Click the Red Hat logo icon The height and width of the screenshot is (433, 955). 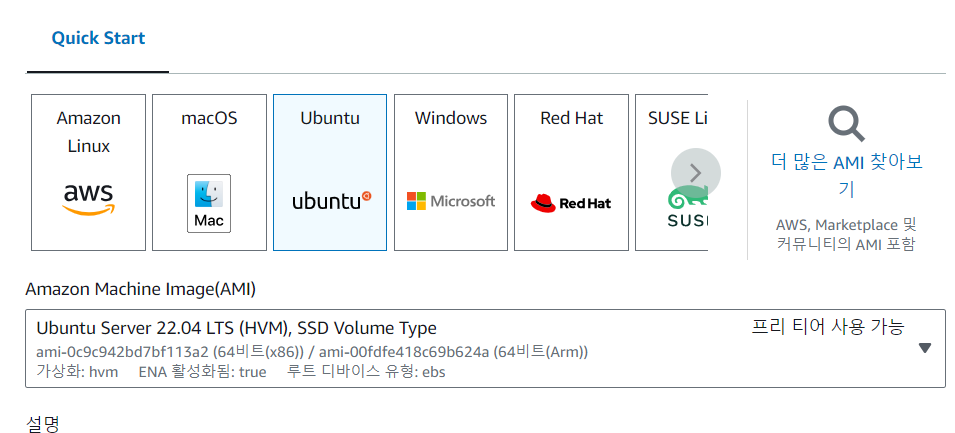(x=571, y=203)
